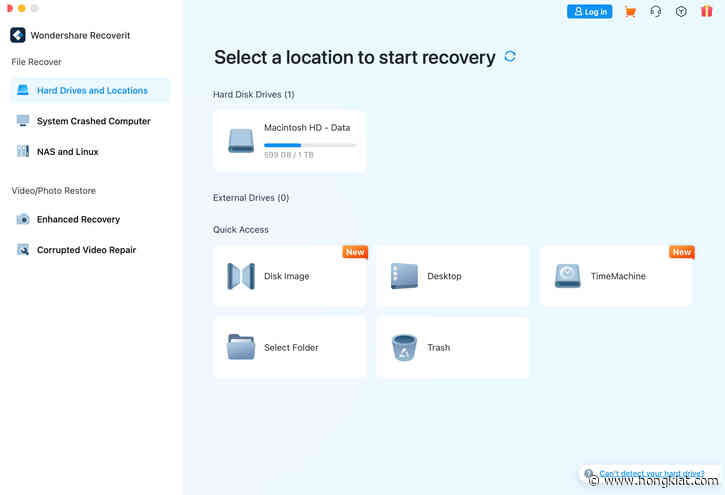
Task: Click the Hard Drives and Locations drive icon
Action: (x=23, y=90)
